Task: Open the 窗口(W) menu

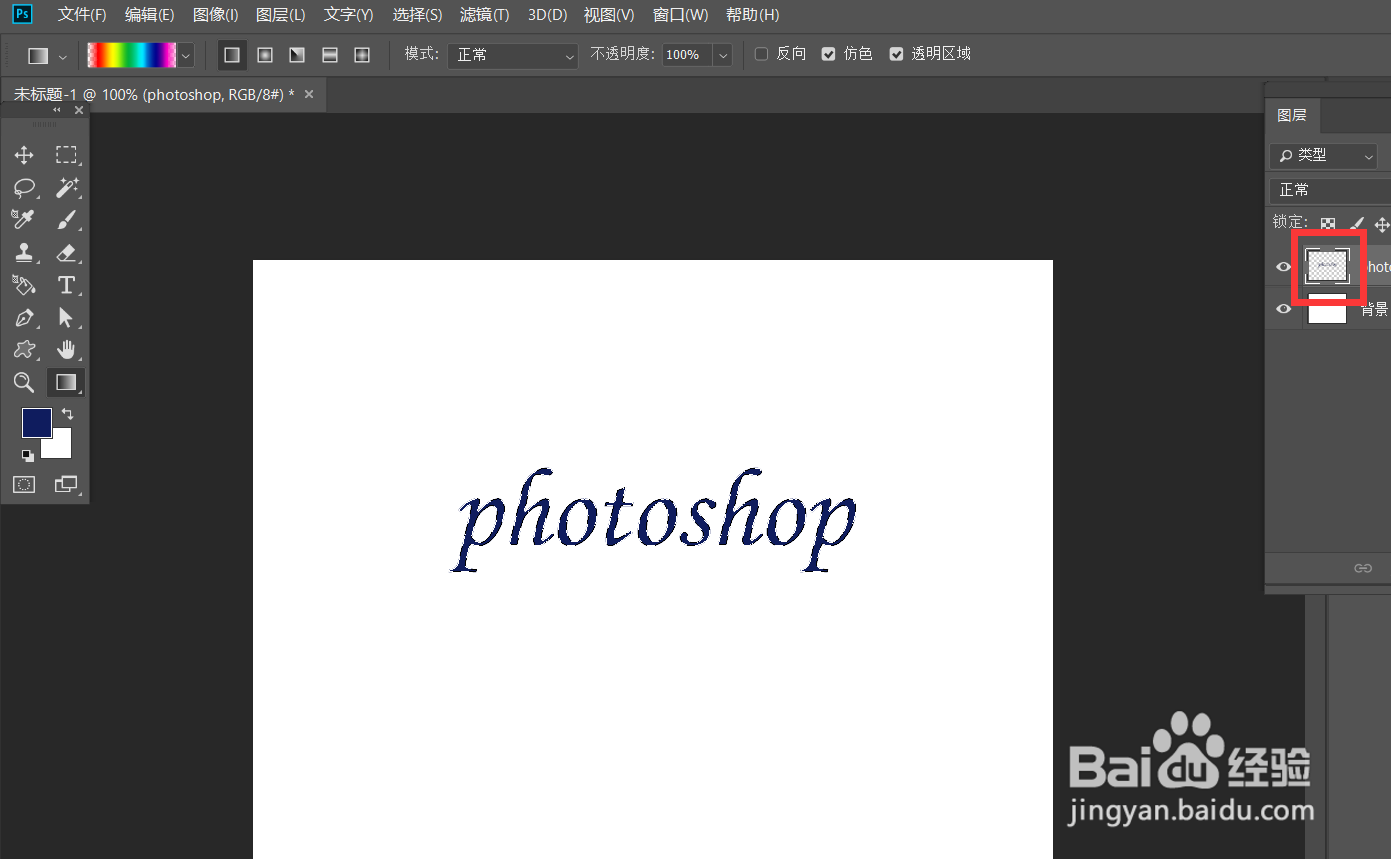Action: tap(680, 15)
